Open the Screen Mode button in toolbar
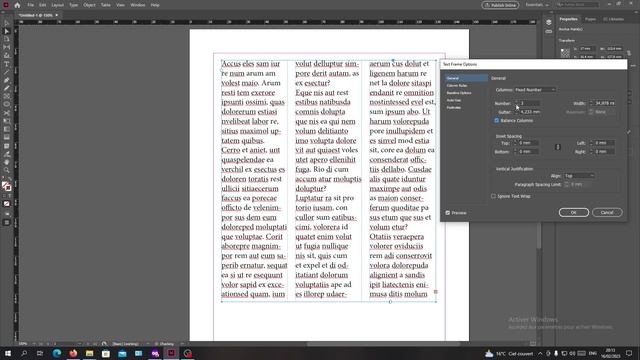The image size is (640, 360). click(7, 222)
